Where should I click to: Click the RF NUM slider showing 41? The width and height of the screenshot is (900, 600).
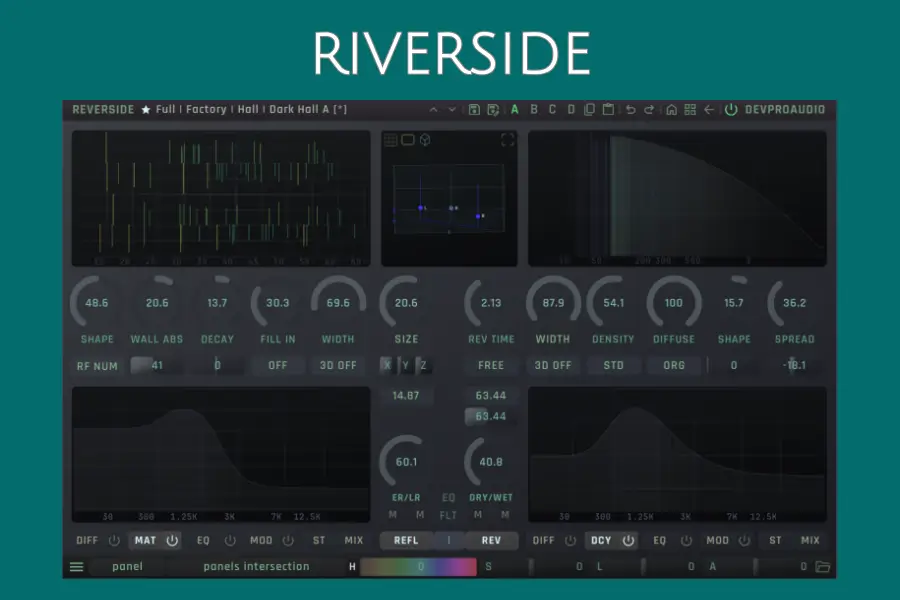click(x=157, y=365)
